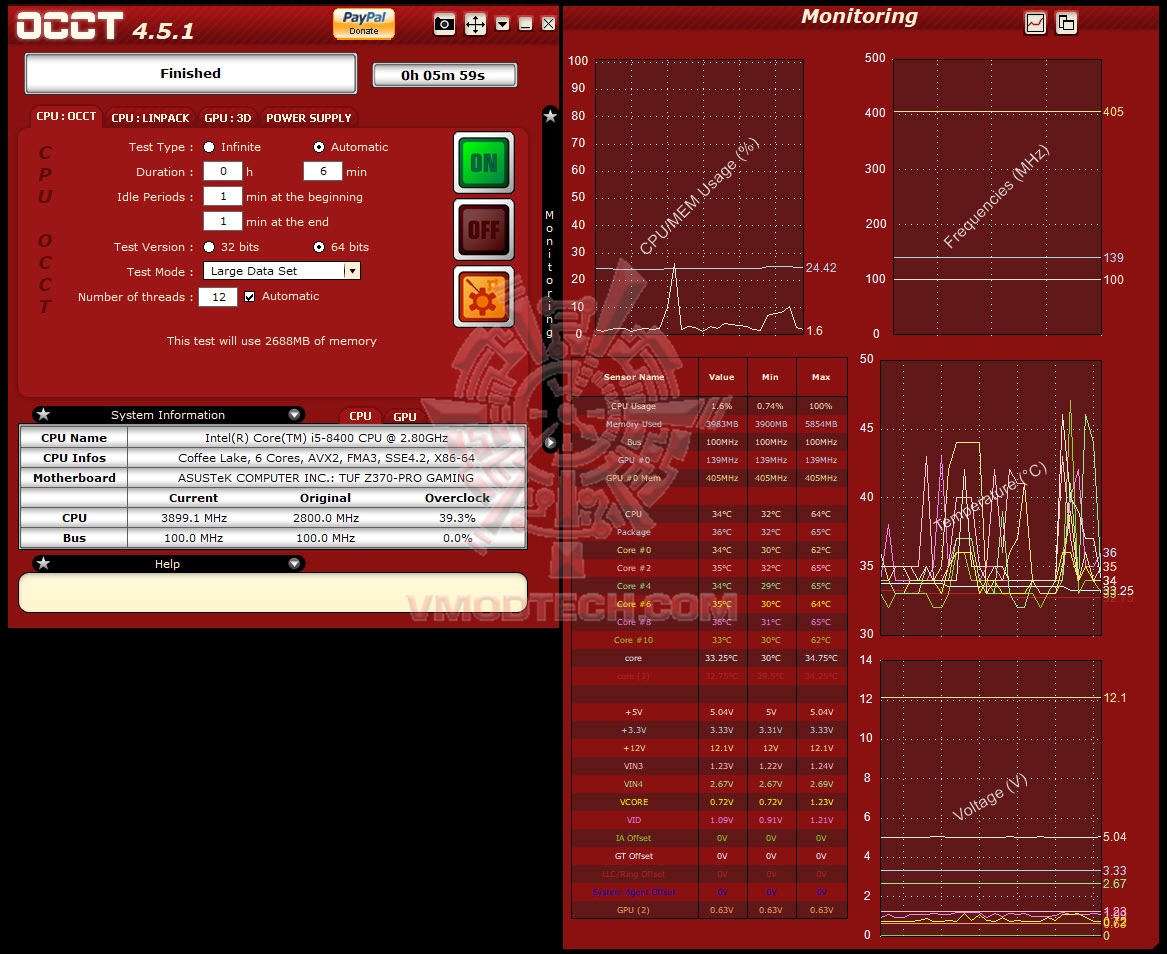Click the windows icon in Monitoring header
This screenshot has height=954, width=1167.
click(1067, 23)
